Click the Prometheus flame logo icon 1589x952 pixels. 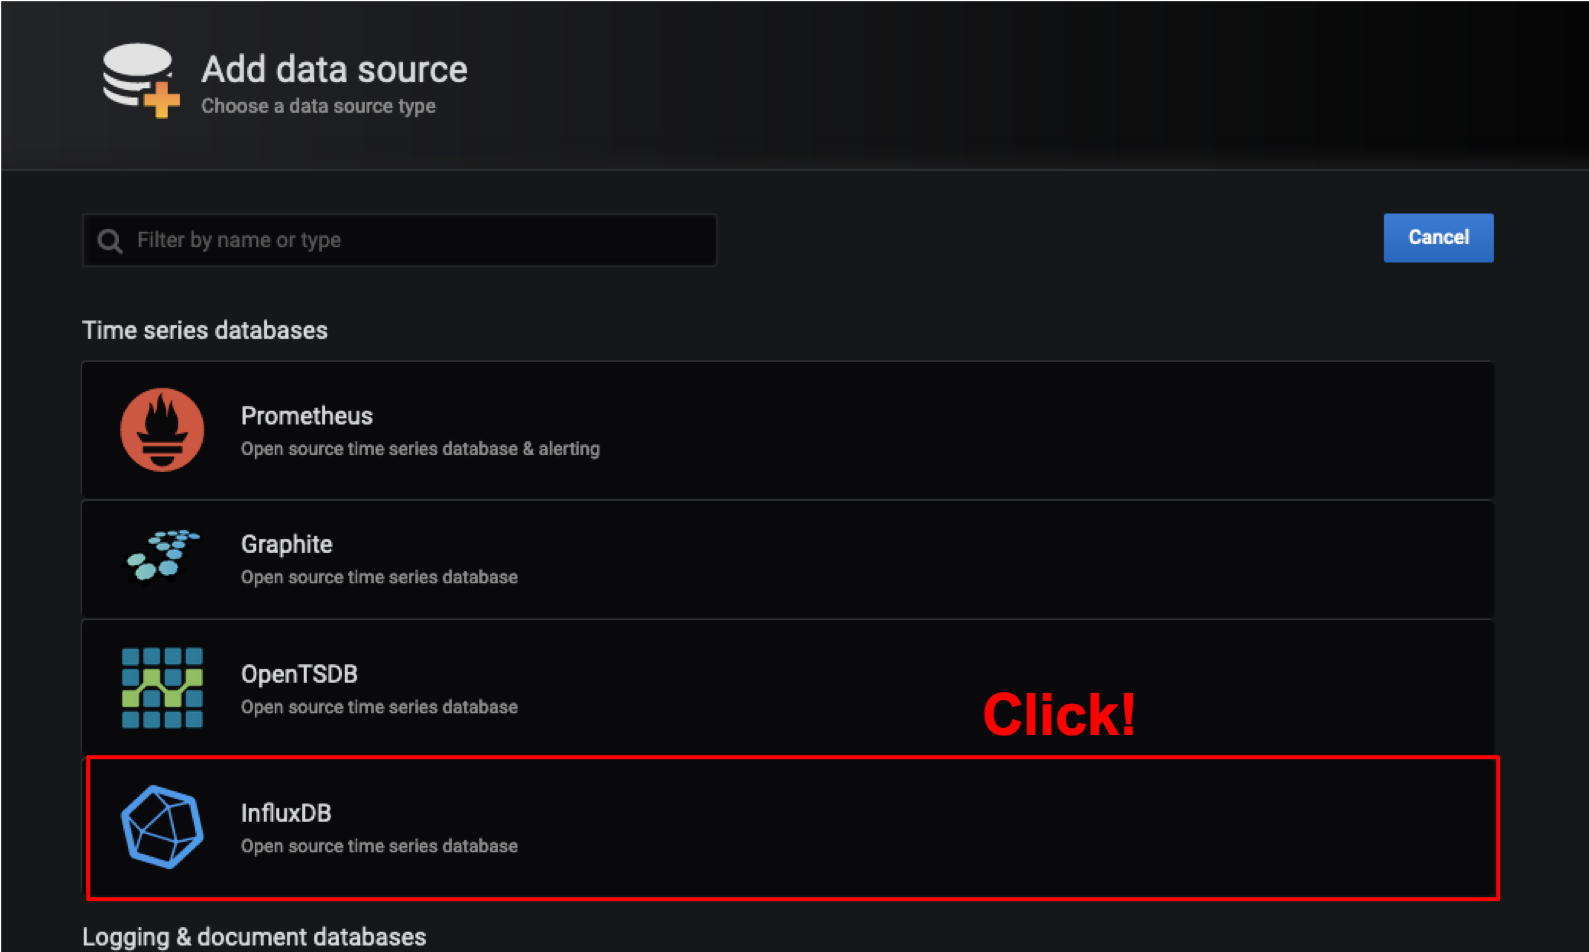point(162,429)
